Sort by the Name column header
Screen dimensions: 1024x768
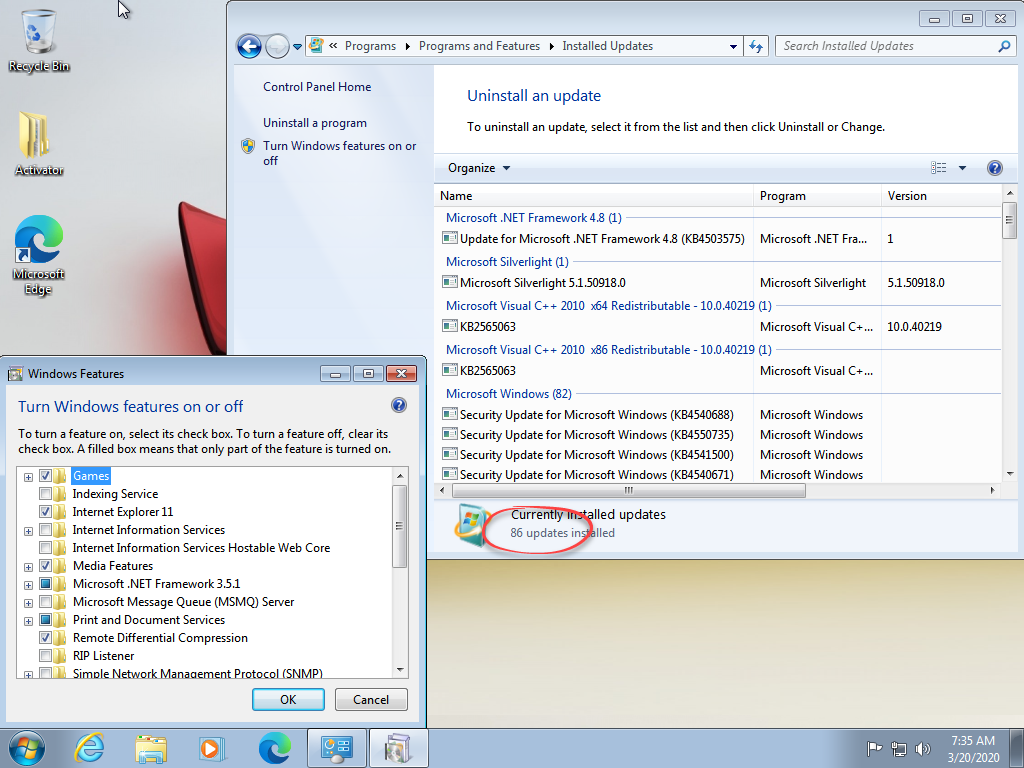(594, 196)
